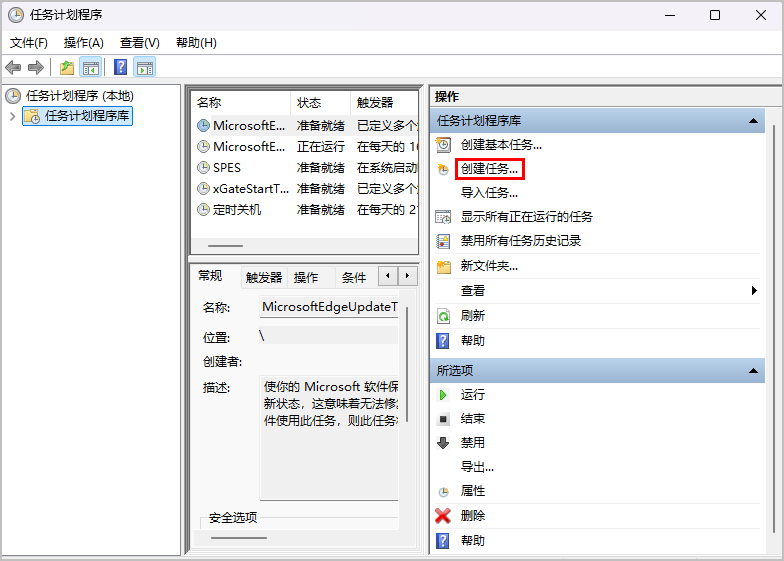The height and width of the screenshot is (561, 784).
Task: Select 任务计划程序 (本地) root node
Action: [80, 96]
